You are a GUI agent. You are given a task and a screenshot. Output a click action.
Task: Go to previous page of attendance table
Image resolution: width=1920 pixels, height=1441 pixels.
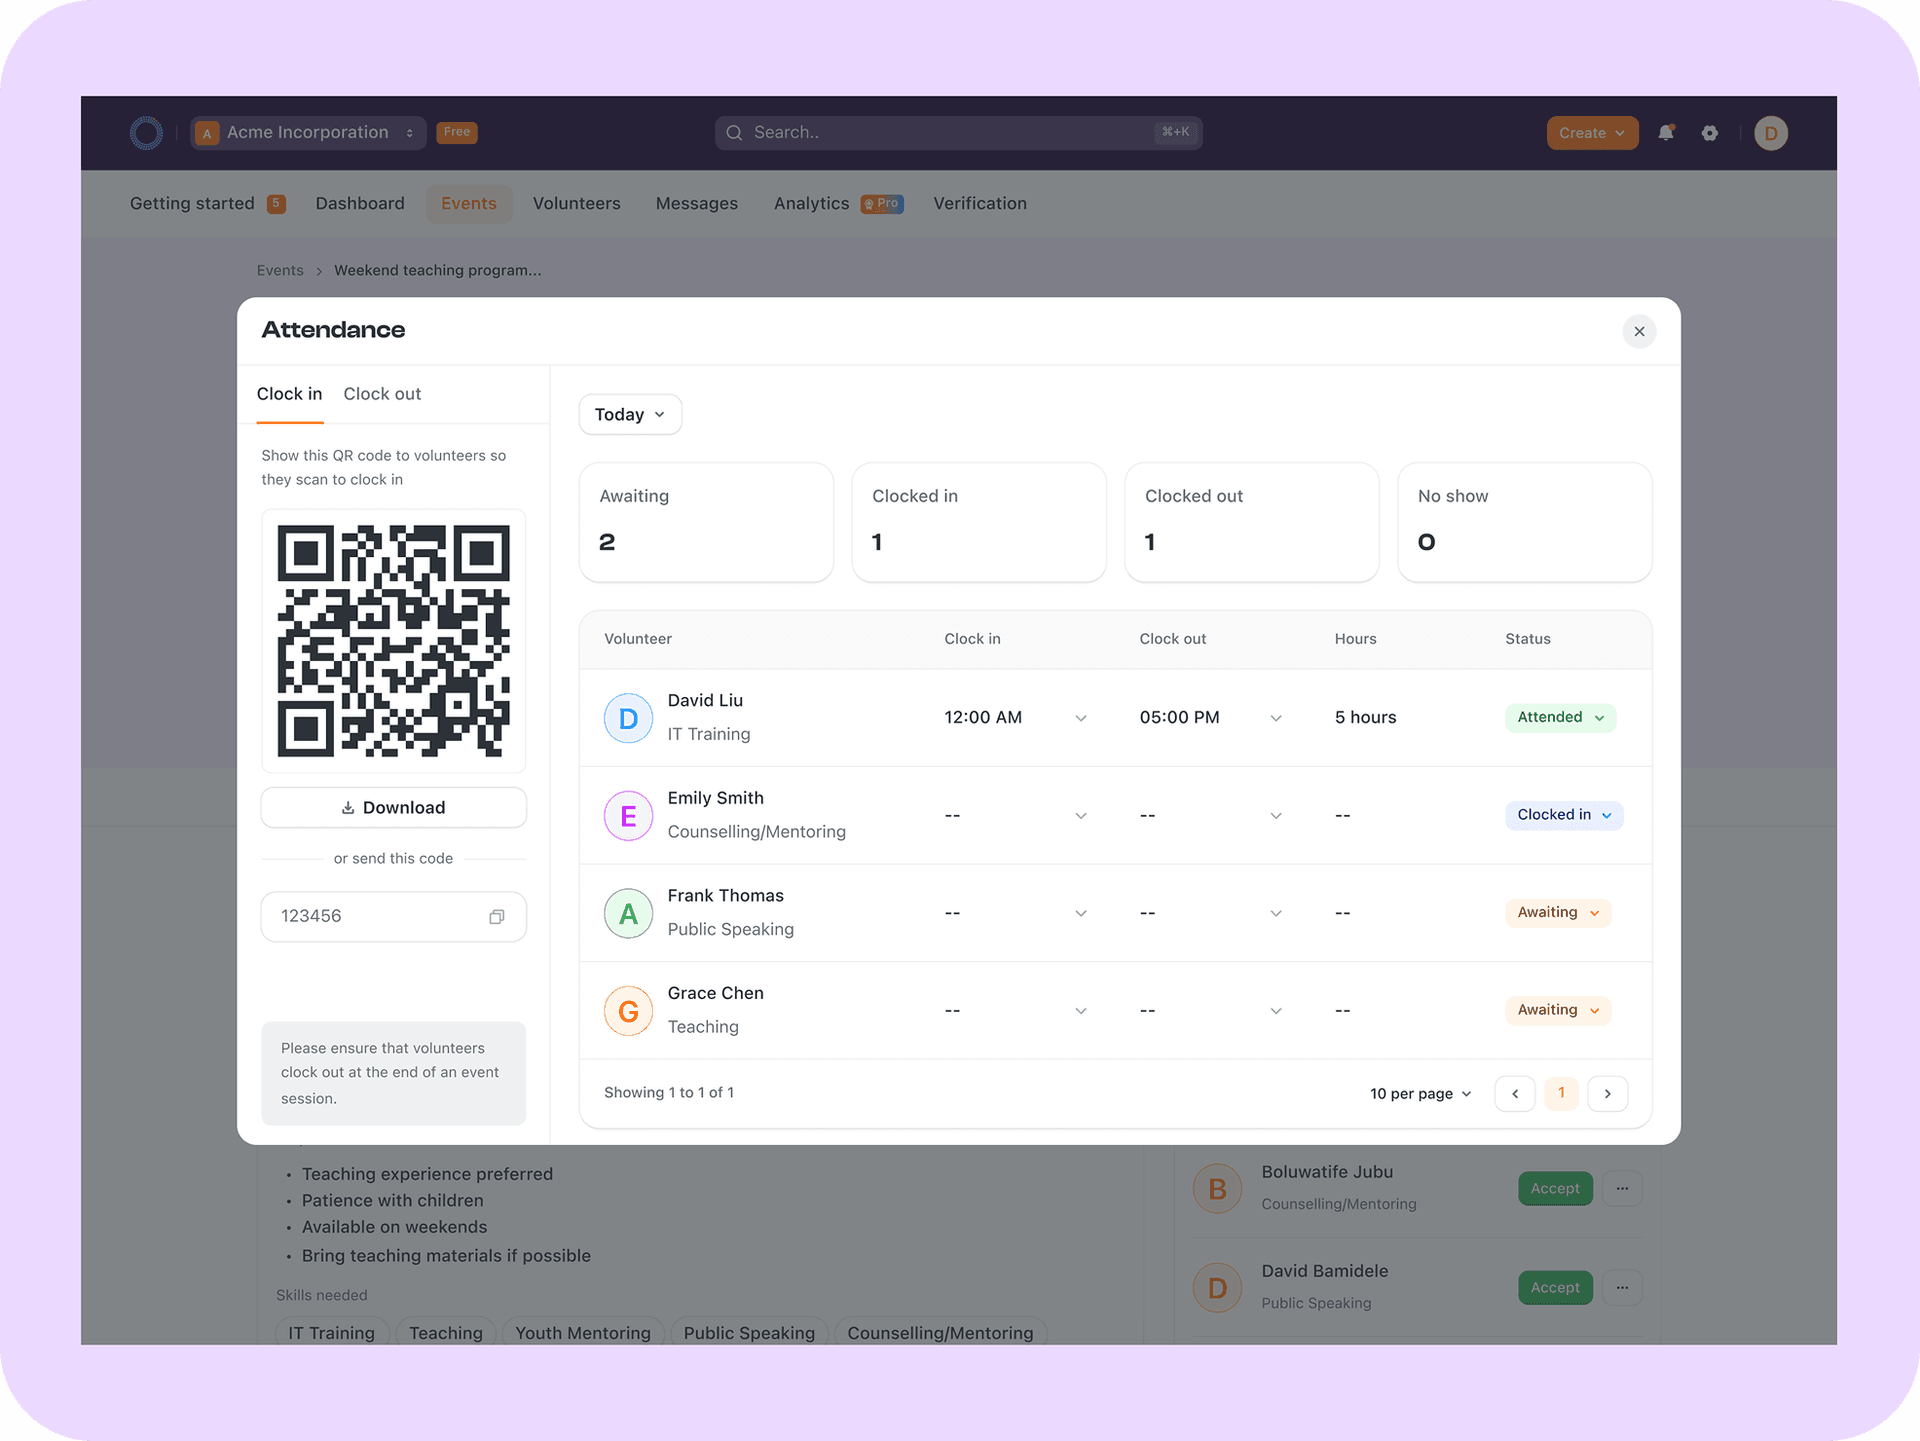[1515, 1094]
